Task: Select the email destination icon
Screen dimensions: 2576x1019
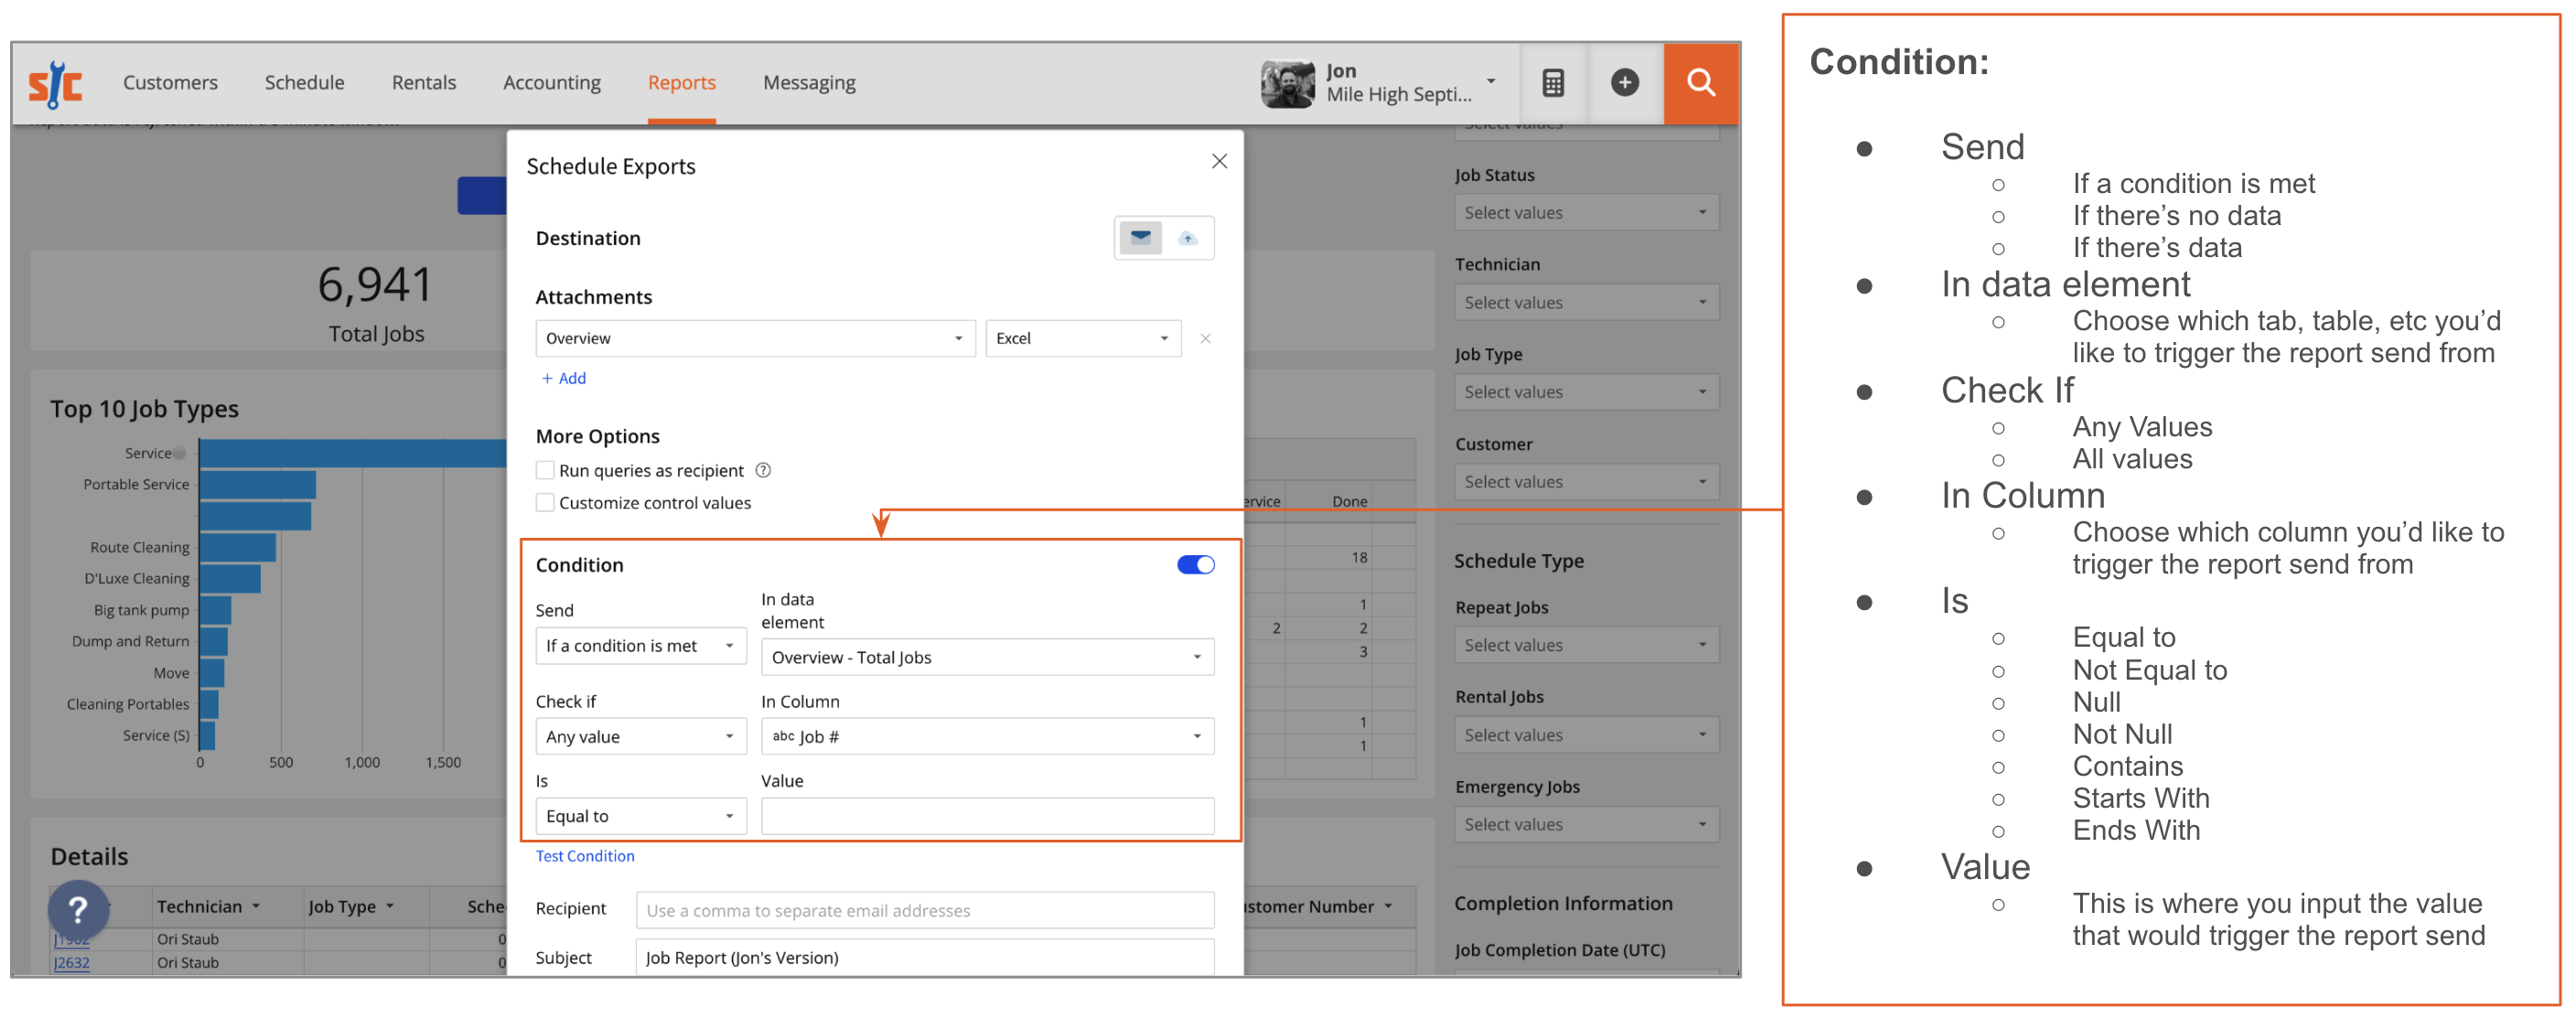Action: 1140,238
